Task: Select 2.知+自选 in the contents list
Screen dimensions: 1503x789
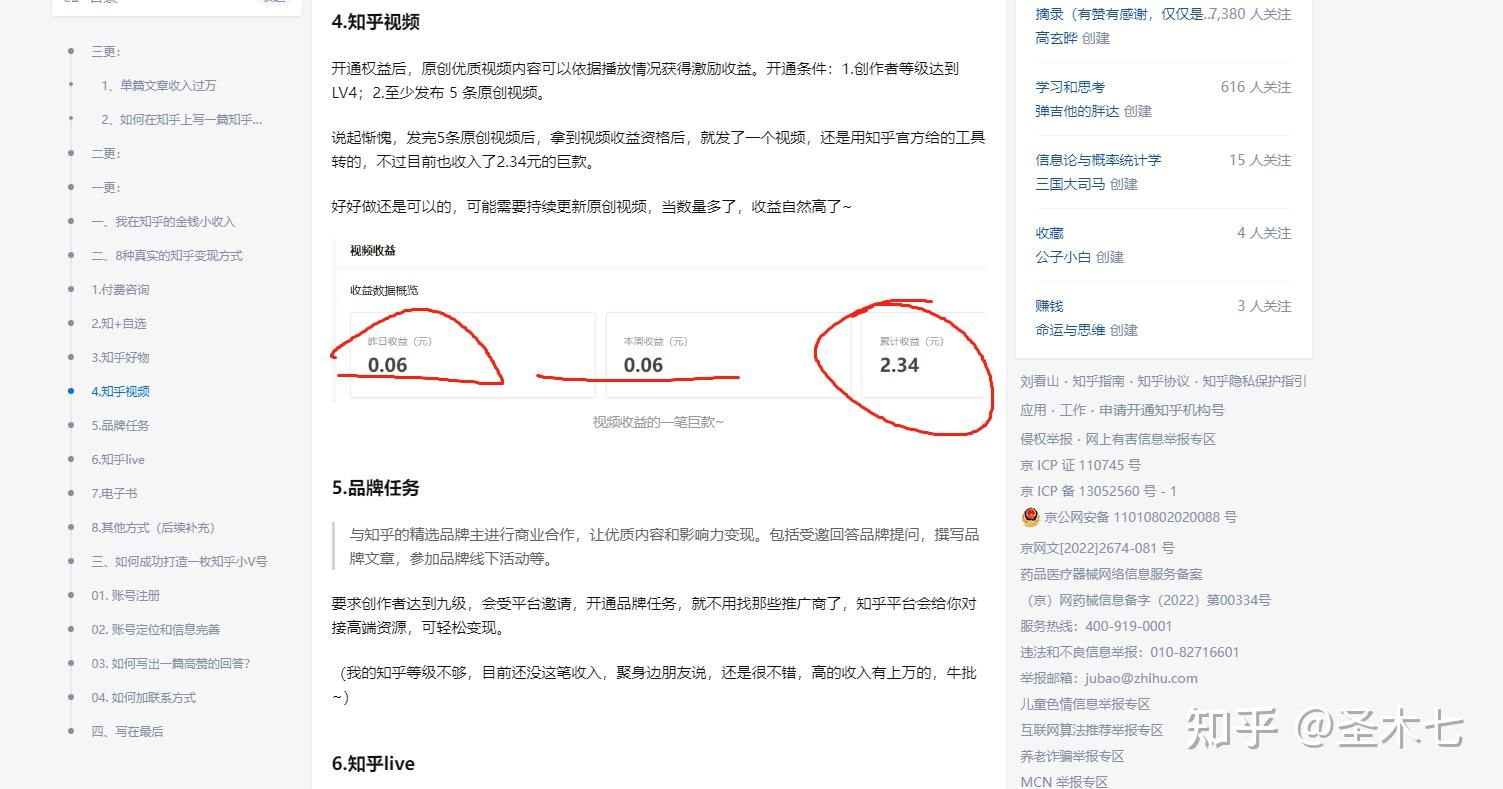Action: [x=119, y=323]
